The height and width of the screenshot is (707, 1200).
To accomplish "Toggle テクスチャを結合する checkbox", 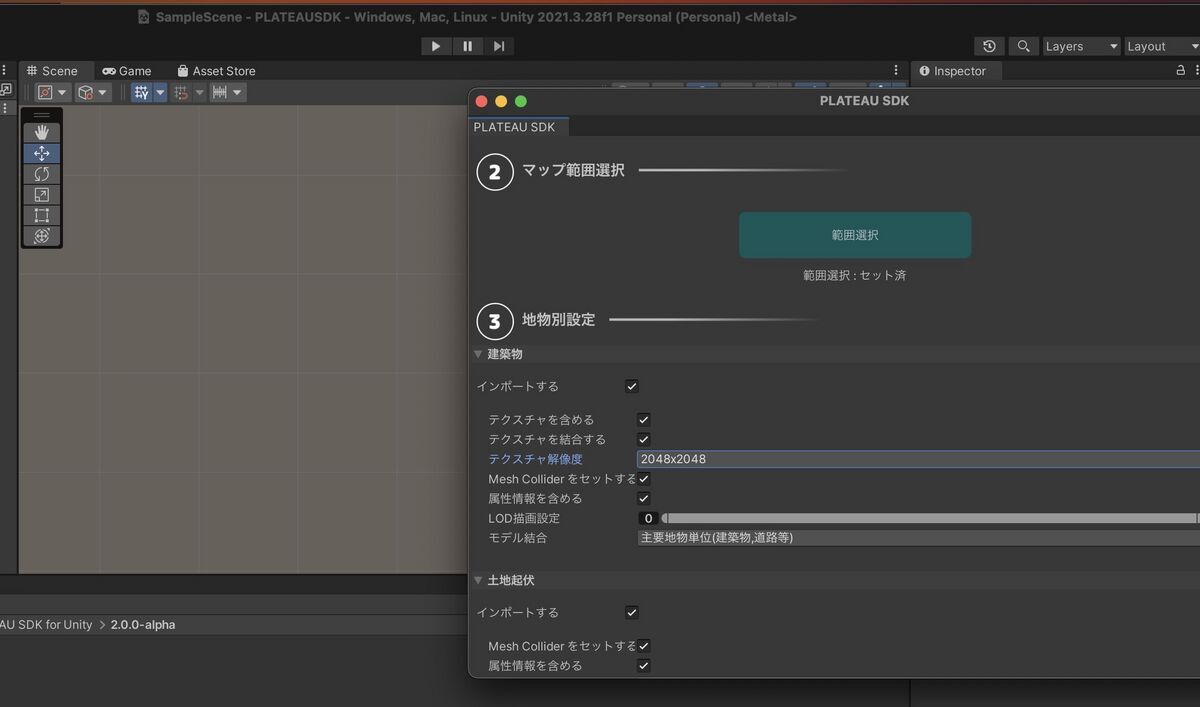I will point(644,439).
